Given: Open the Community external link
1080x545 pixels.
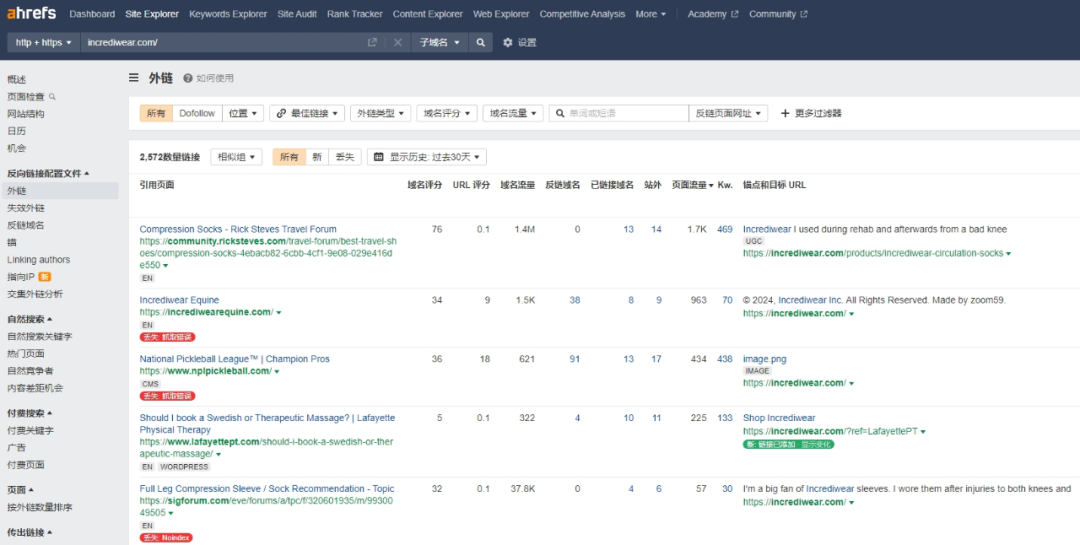Looking at the screenshot, I should tap(778, 14).
